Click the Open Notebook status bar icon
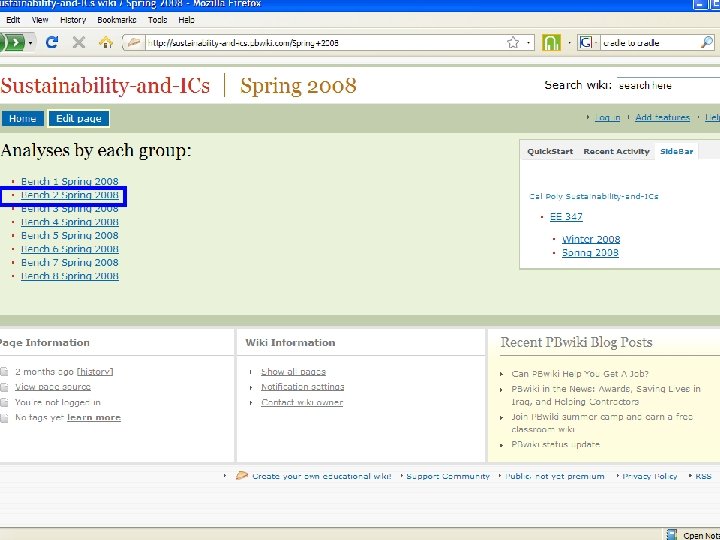The height and width of the screenshot is (540, 720). coord(672,535)
